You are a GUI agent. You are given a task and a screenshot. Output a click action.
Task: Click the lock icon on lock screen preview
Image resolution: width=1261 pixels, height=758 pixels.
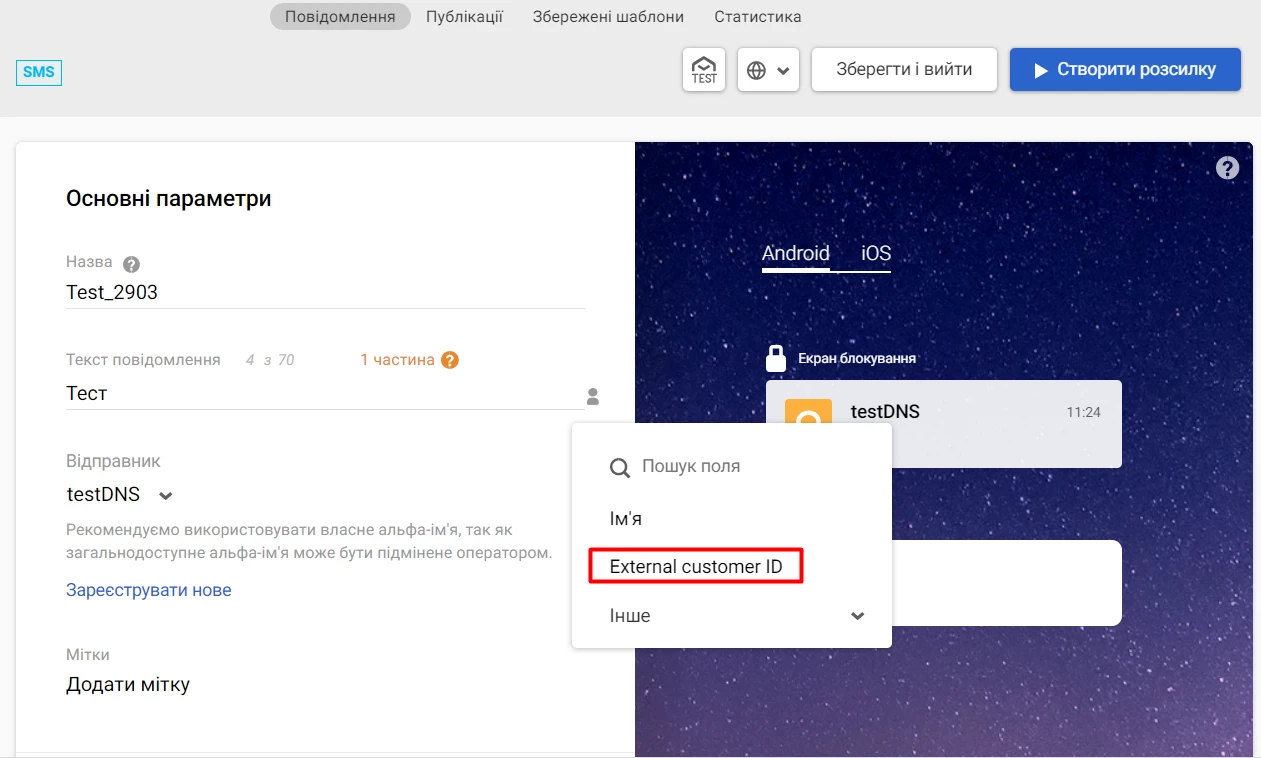(x=775, y=358)
